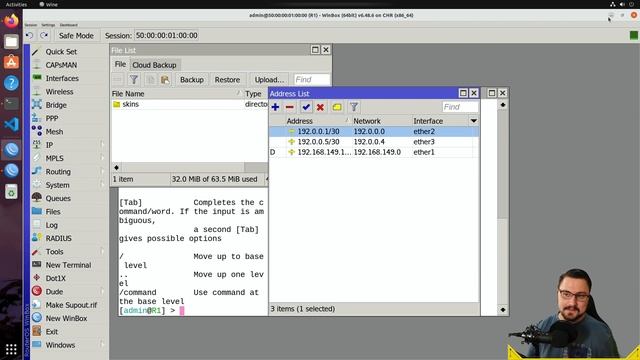Open RADIUS from the sidebar
This screenshot has height=360, width=640.
pos(58,238)
